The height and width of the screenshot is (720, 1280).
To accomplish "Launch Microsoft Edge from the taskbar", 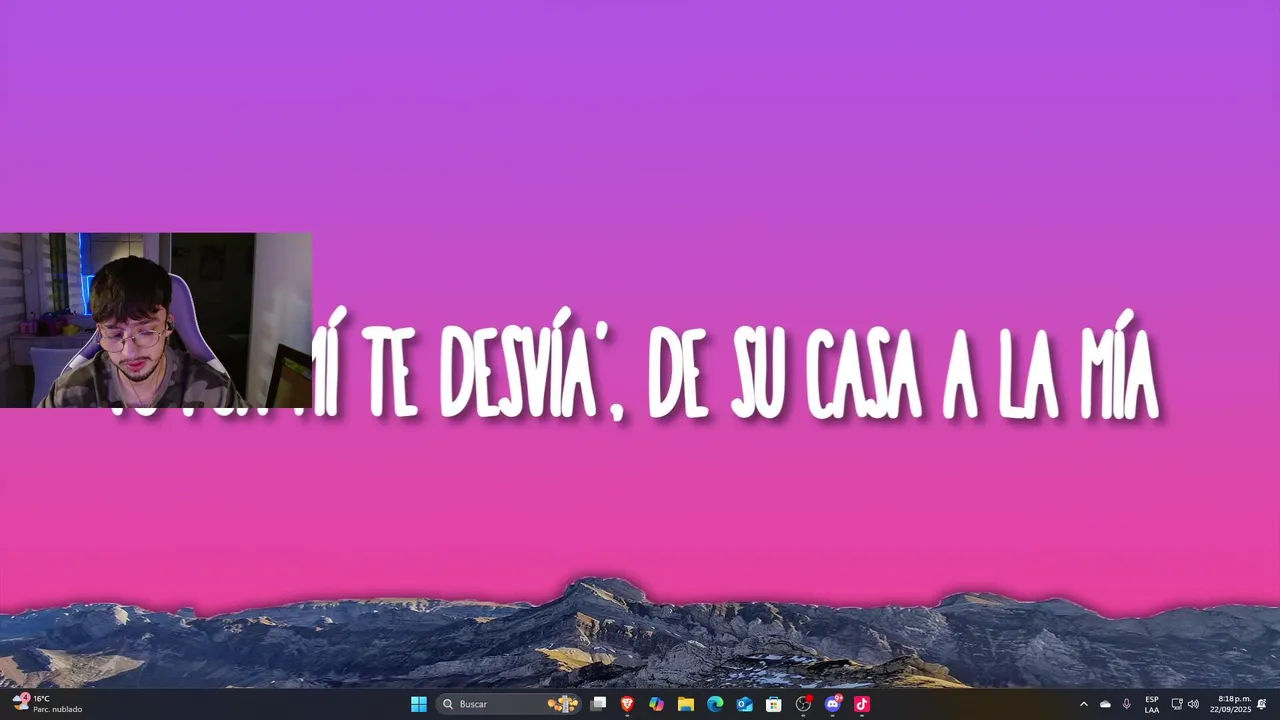I will (715, 704).
